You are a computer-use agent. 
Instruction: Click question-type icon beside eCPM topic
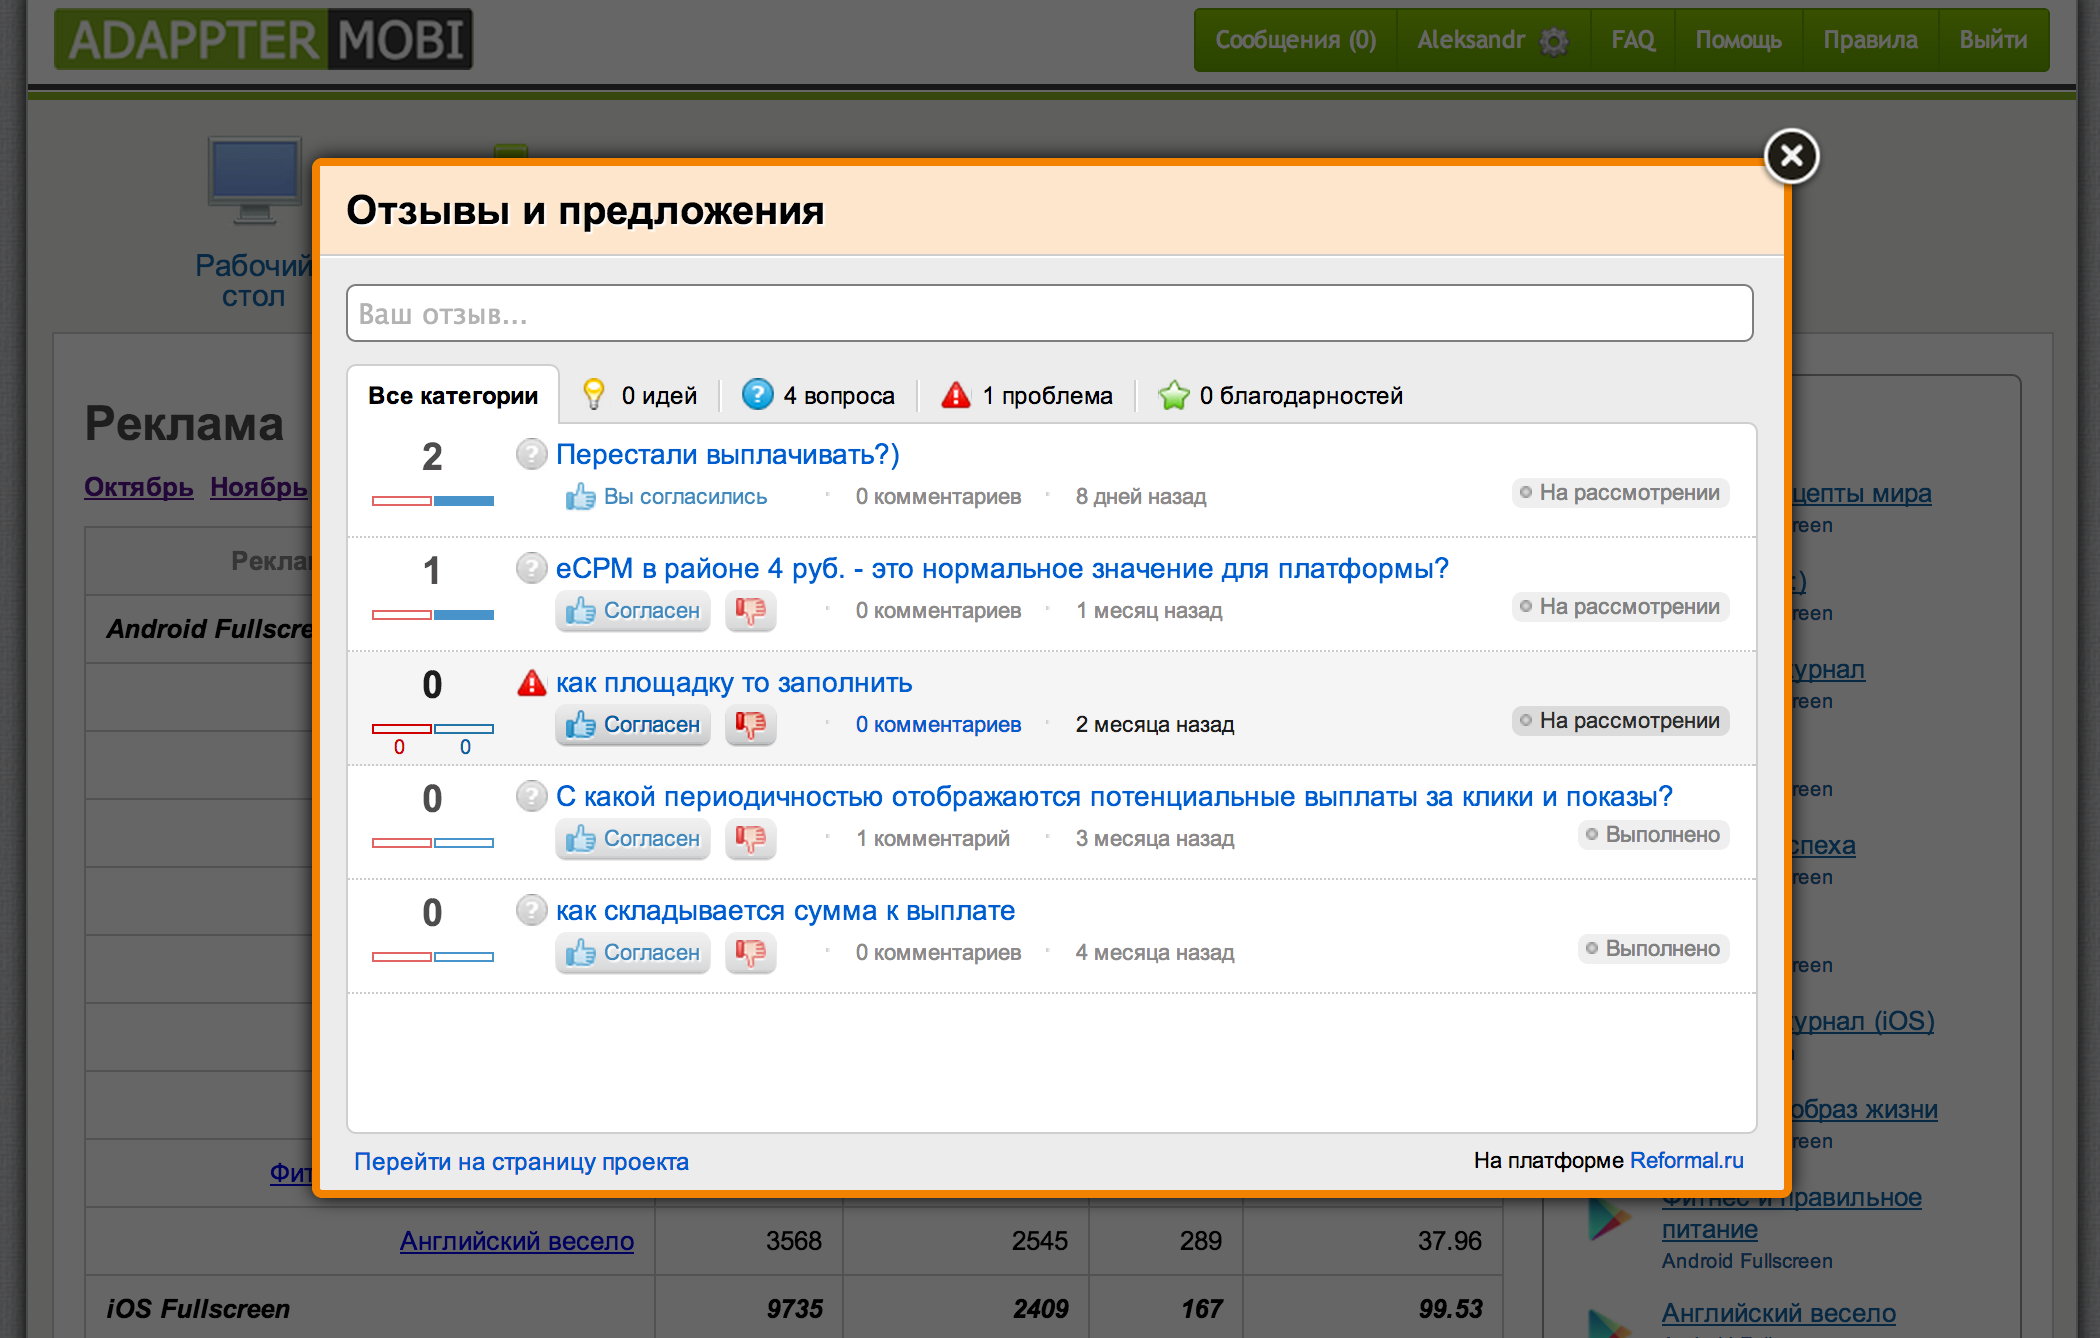[531, 568]
